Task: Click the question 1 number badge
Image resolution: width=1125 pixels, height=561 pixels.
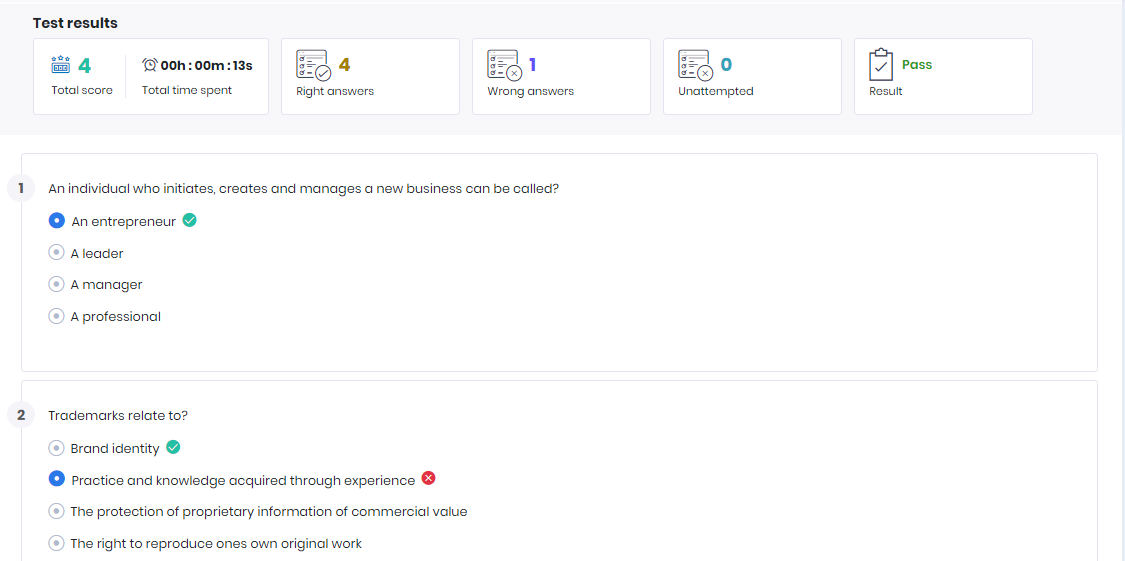Action: point(21,189)
